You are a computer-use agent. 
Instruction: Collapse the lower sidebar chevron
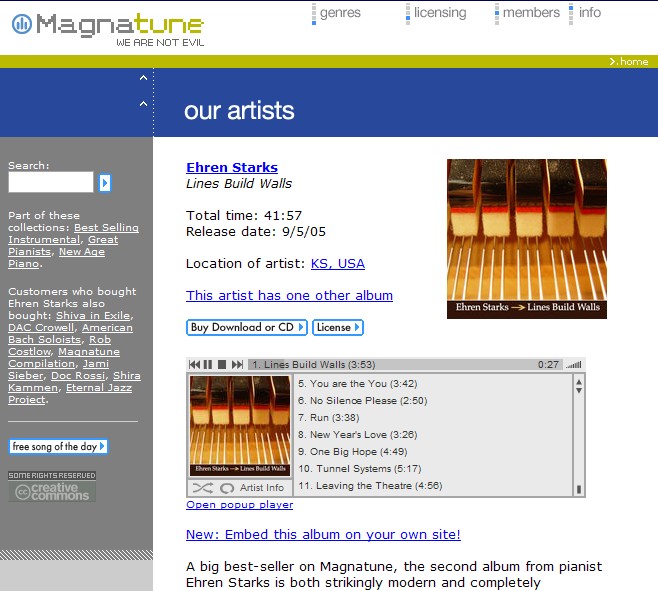[x=144, y=104]
